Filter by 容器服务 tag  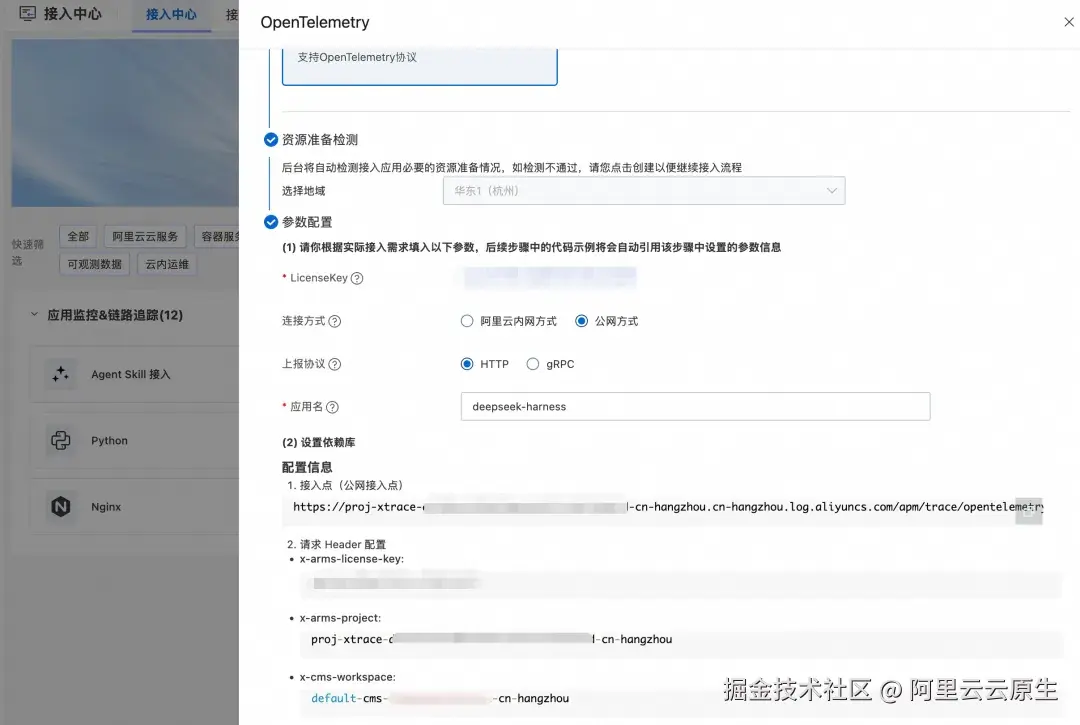tap(217, 236)
